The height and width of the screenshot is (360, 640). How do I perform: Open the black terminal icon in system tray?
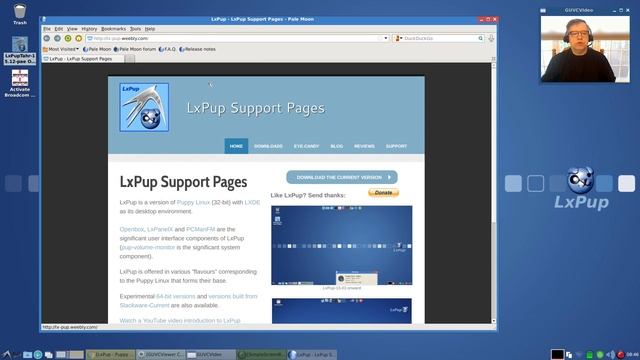point(557,354)
